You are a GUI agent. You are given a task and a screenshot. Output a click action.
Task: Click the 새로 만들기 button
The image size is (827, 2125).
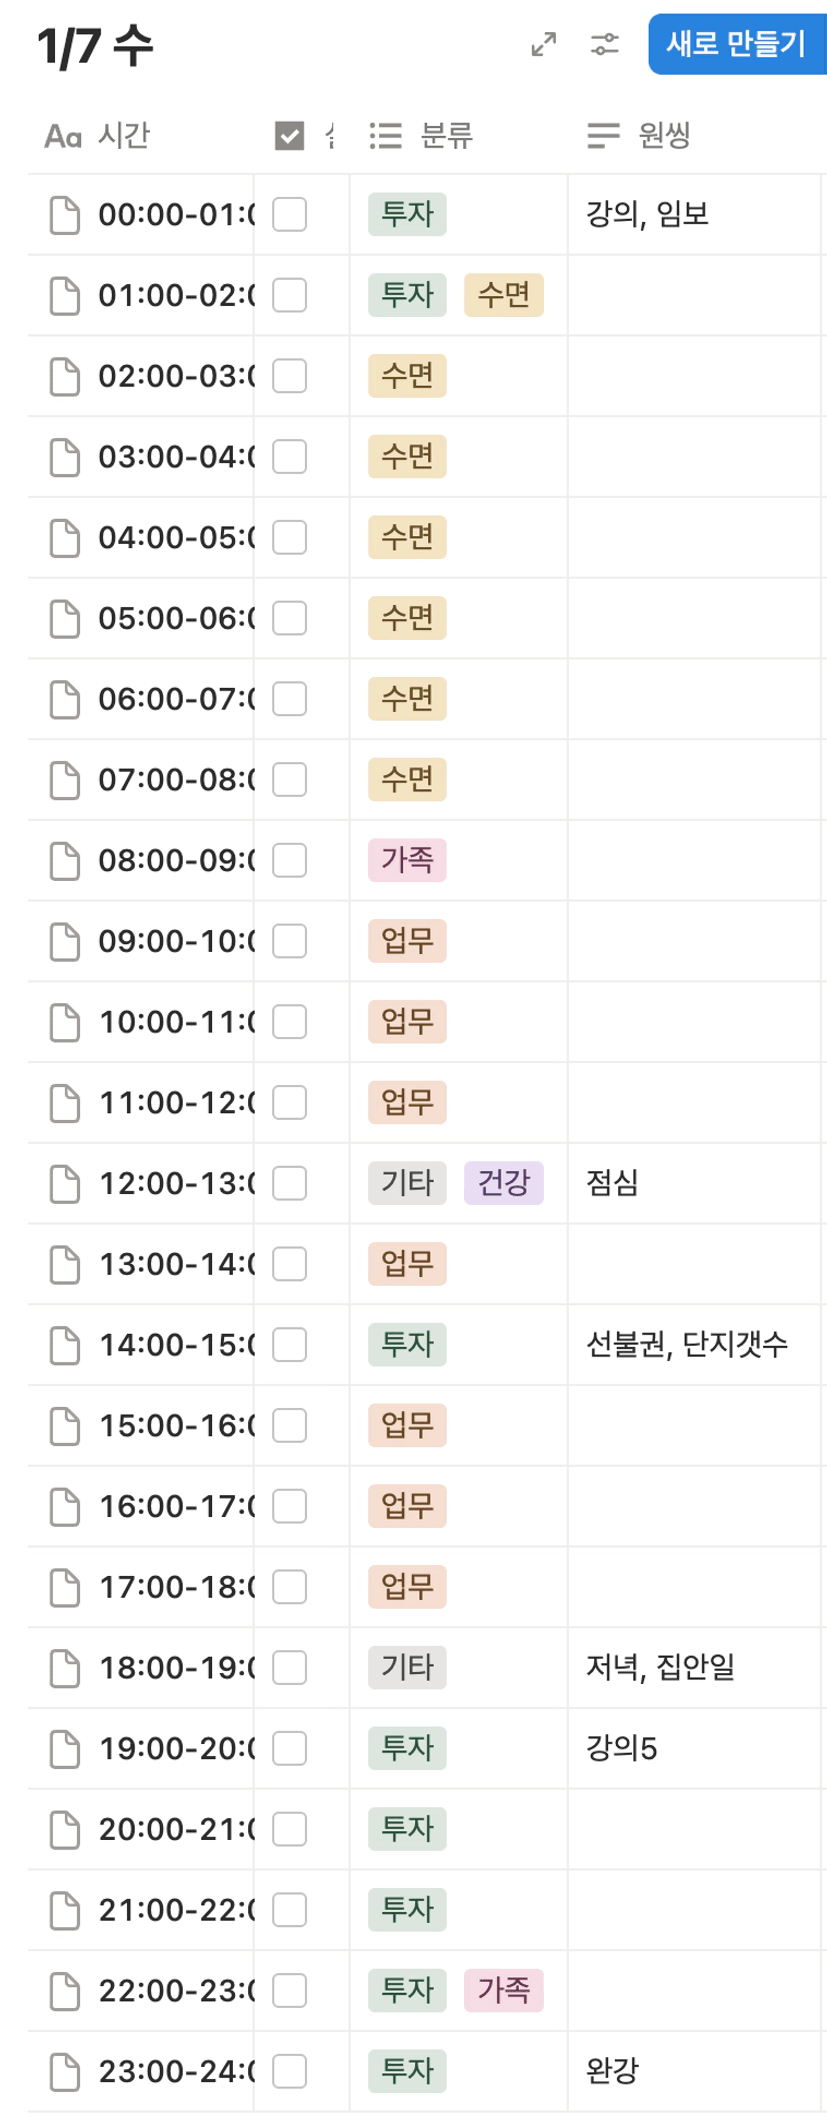pos(735,44)
